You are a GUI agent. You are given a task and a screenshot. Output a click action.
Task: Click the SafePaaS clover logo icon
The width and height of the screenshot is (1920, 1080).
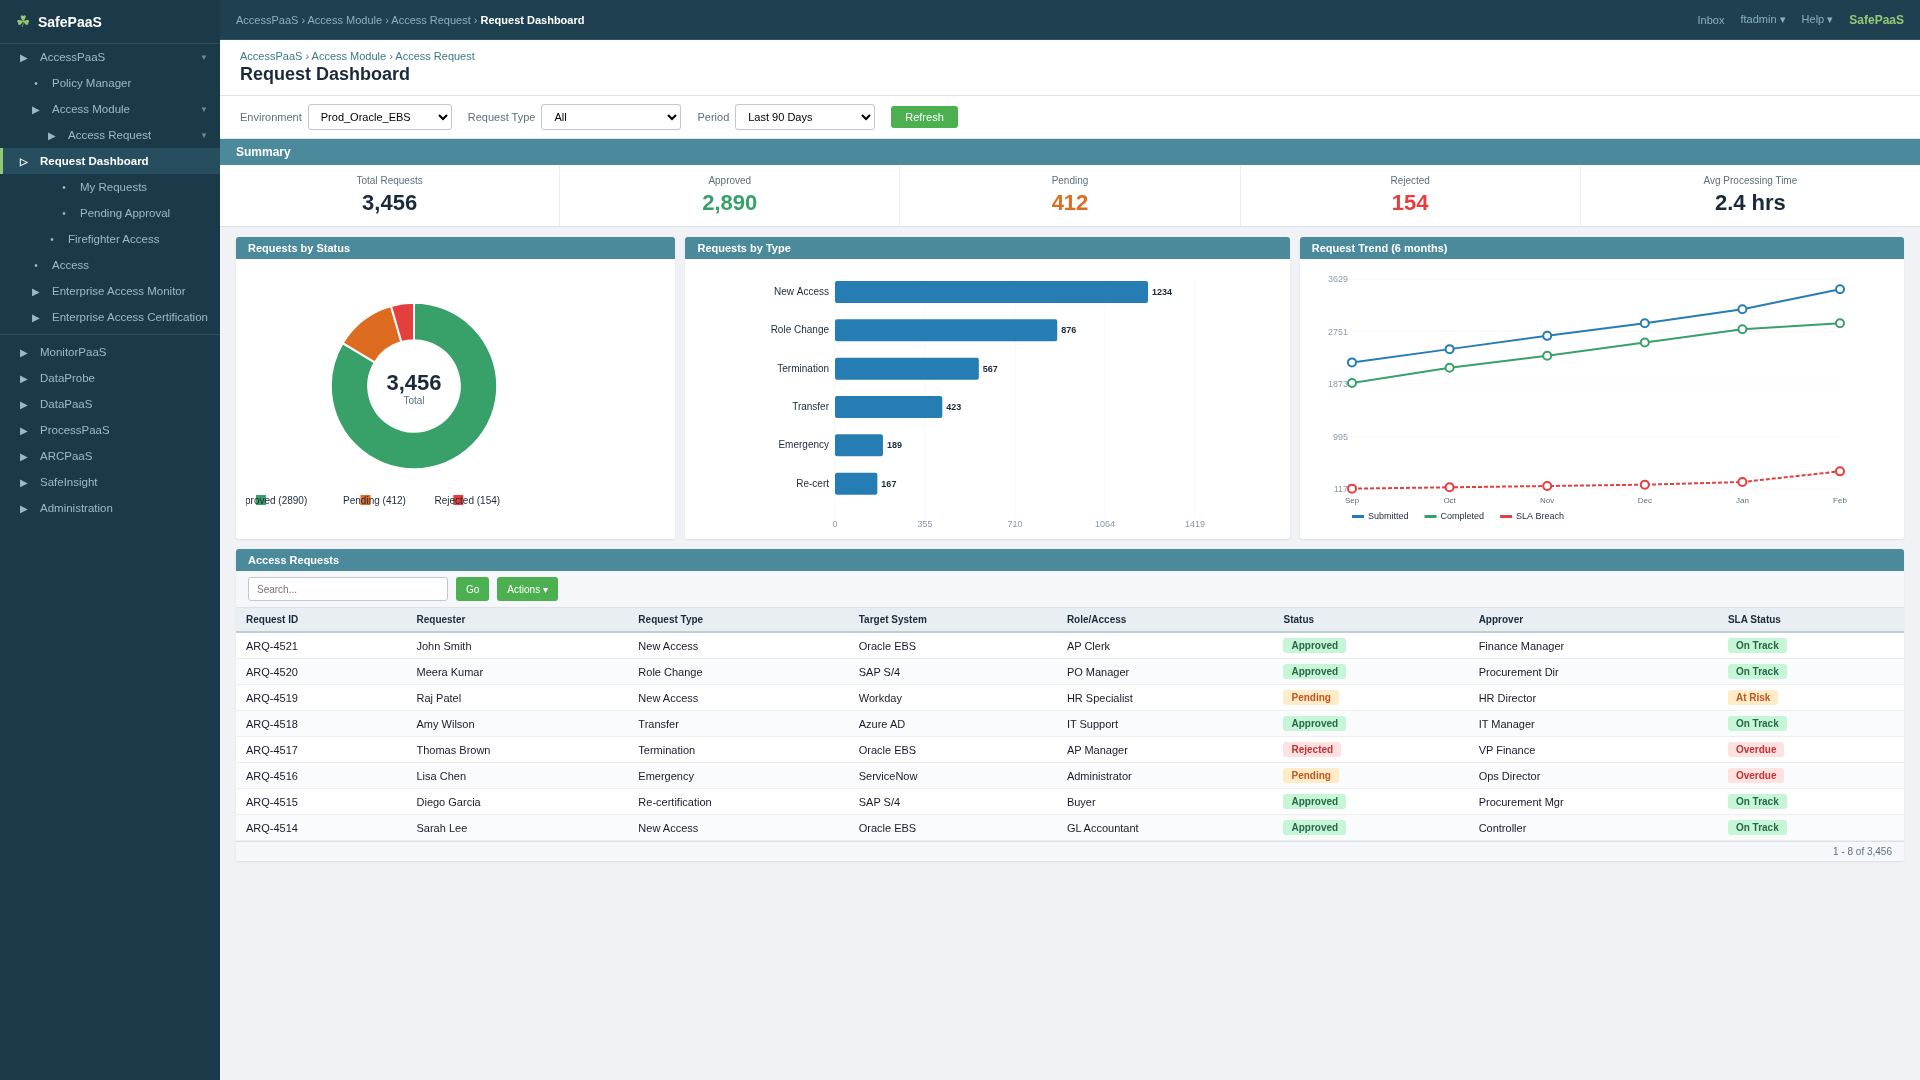pyautogui.click(x=23, y=22)
